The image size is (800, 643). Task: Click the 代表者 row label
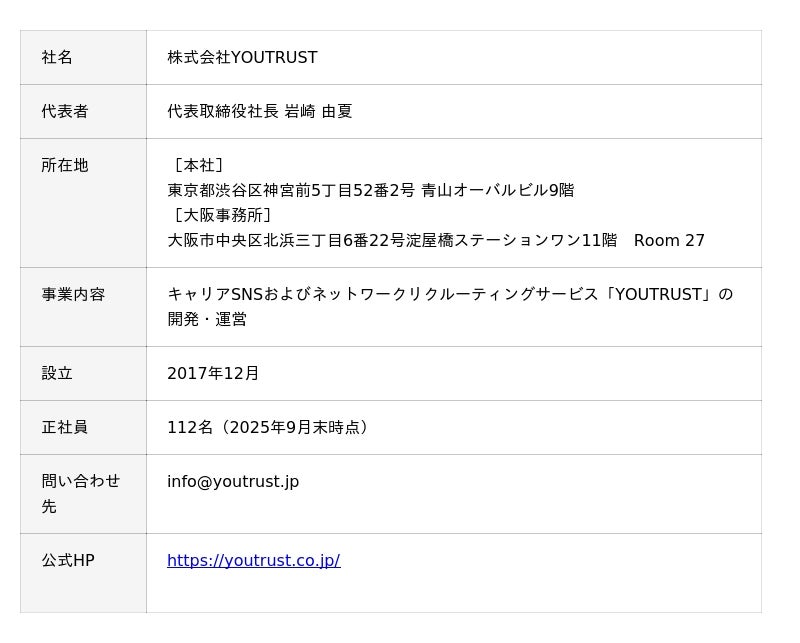point(65,112)
